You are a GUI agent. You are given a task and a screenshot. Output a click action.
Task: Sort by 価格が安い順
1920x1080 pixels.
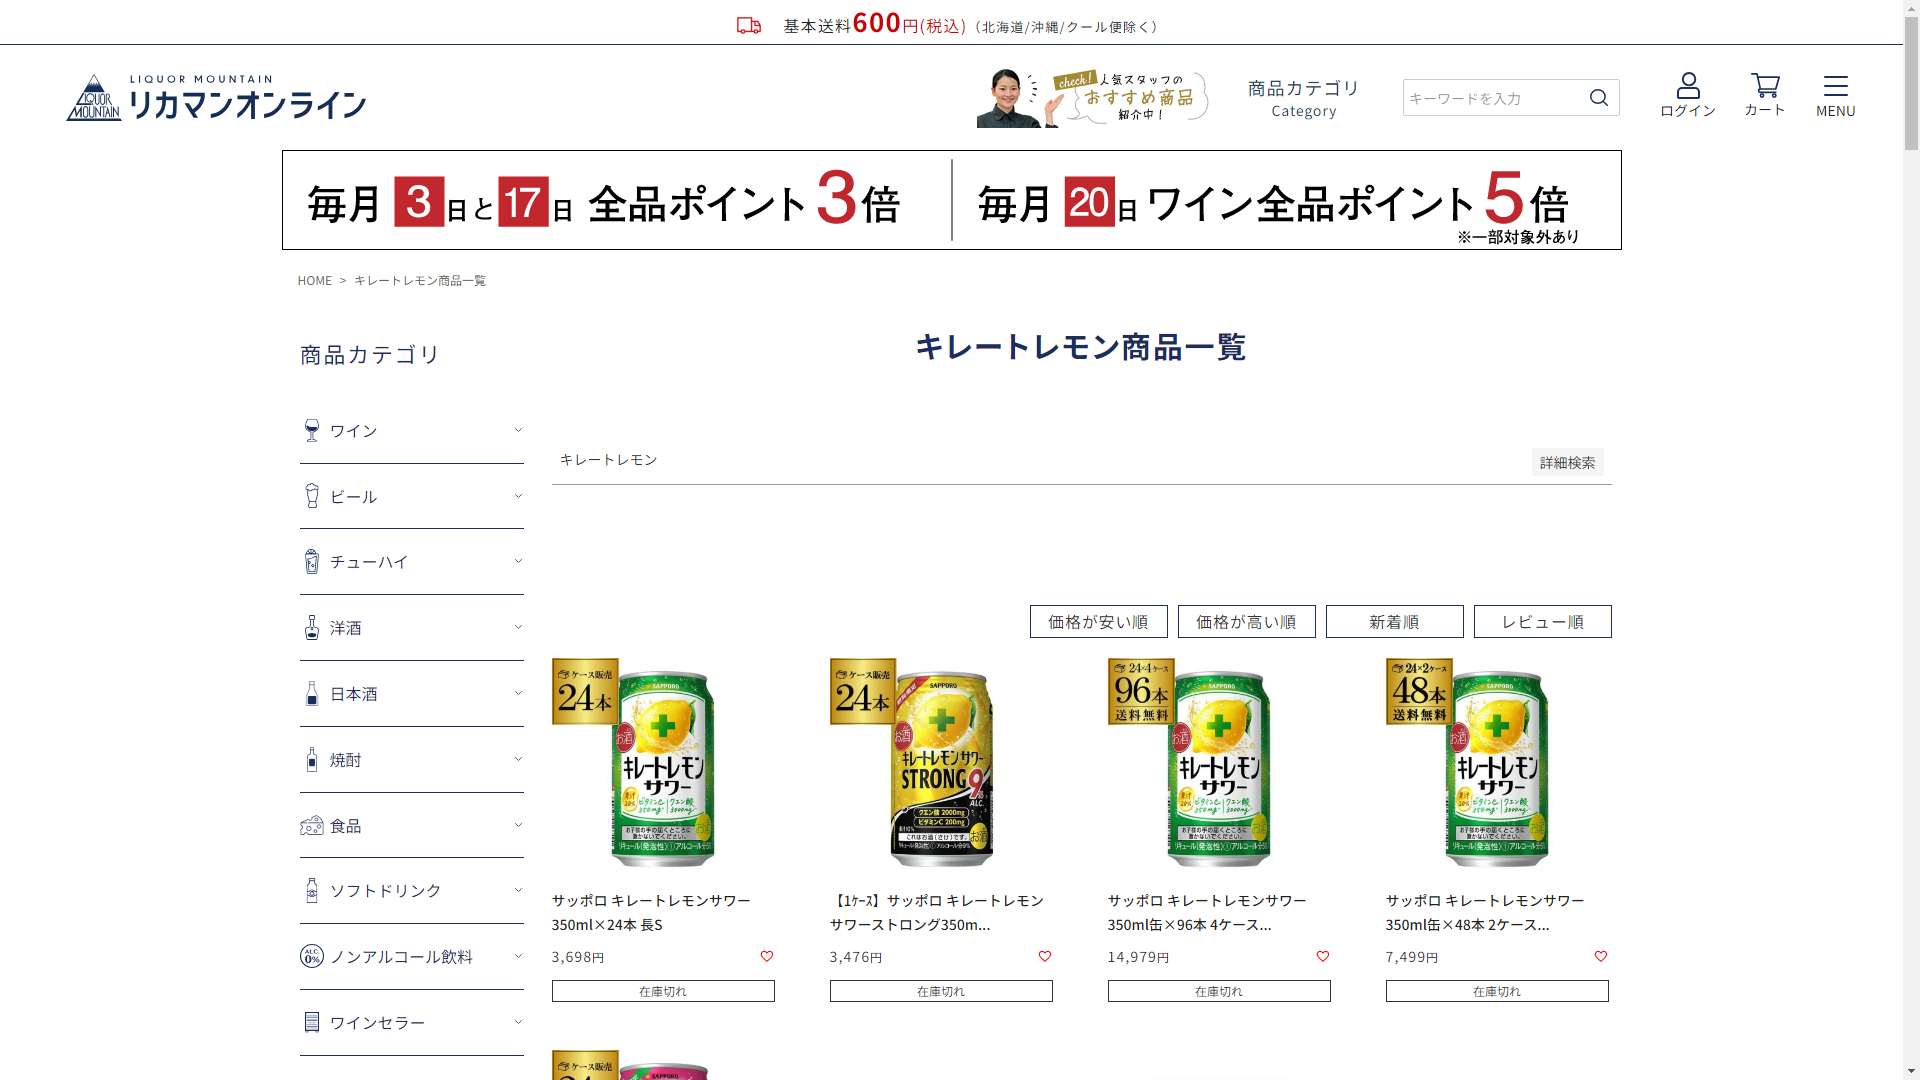(1098, 622)
